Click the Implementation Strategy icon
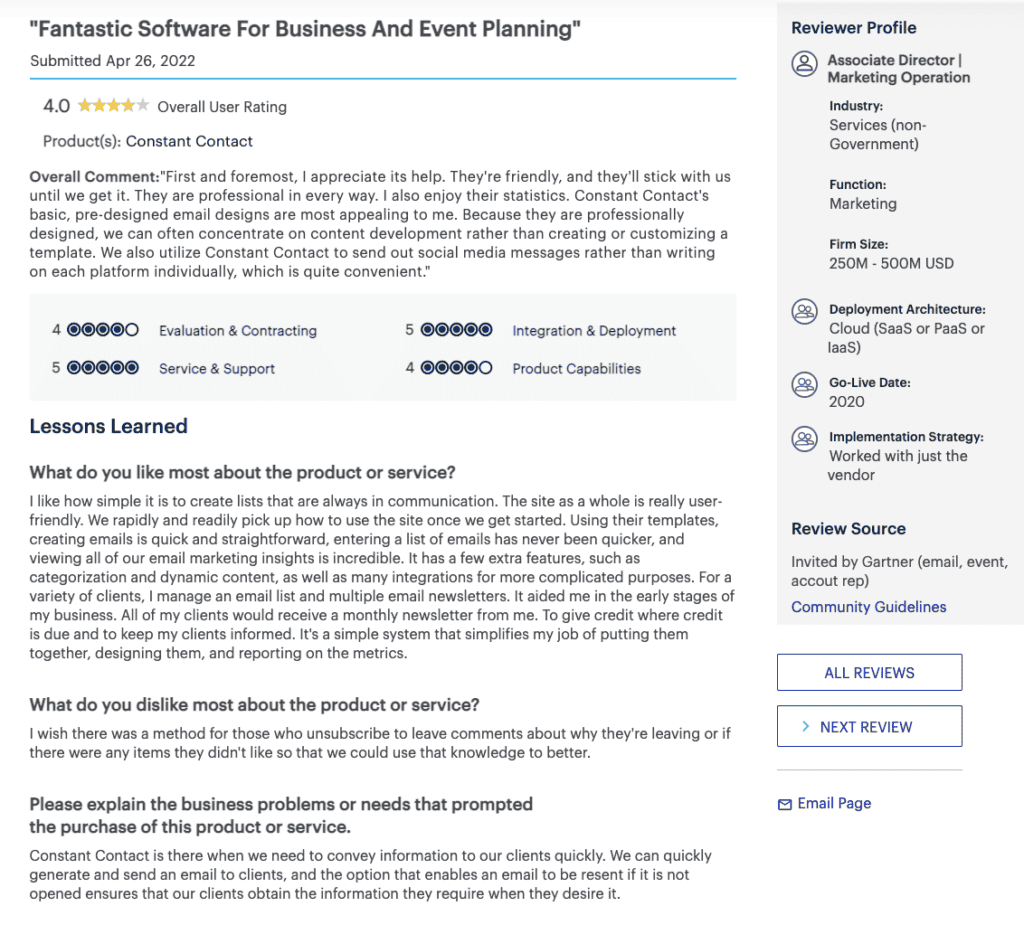1024x944 pixels. point(804,439)
